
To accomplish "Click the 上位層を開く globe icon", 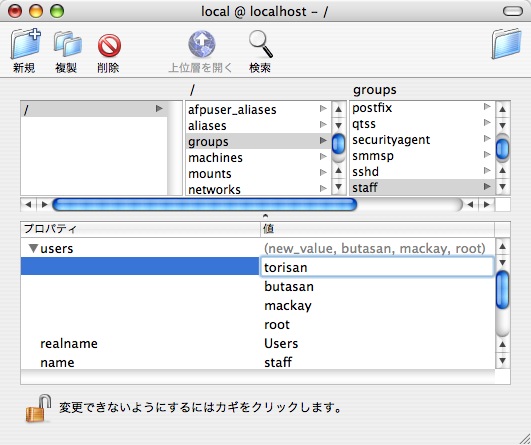I will coord(201,44).
